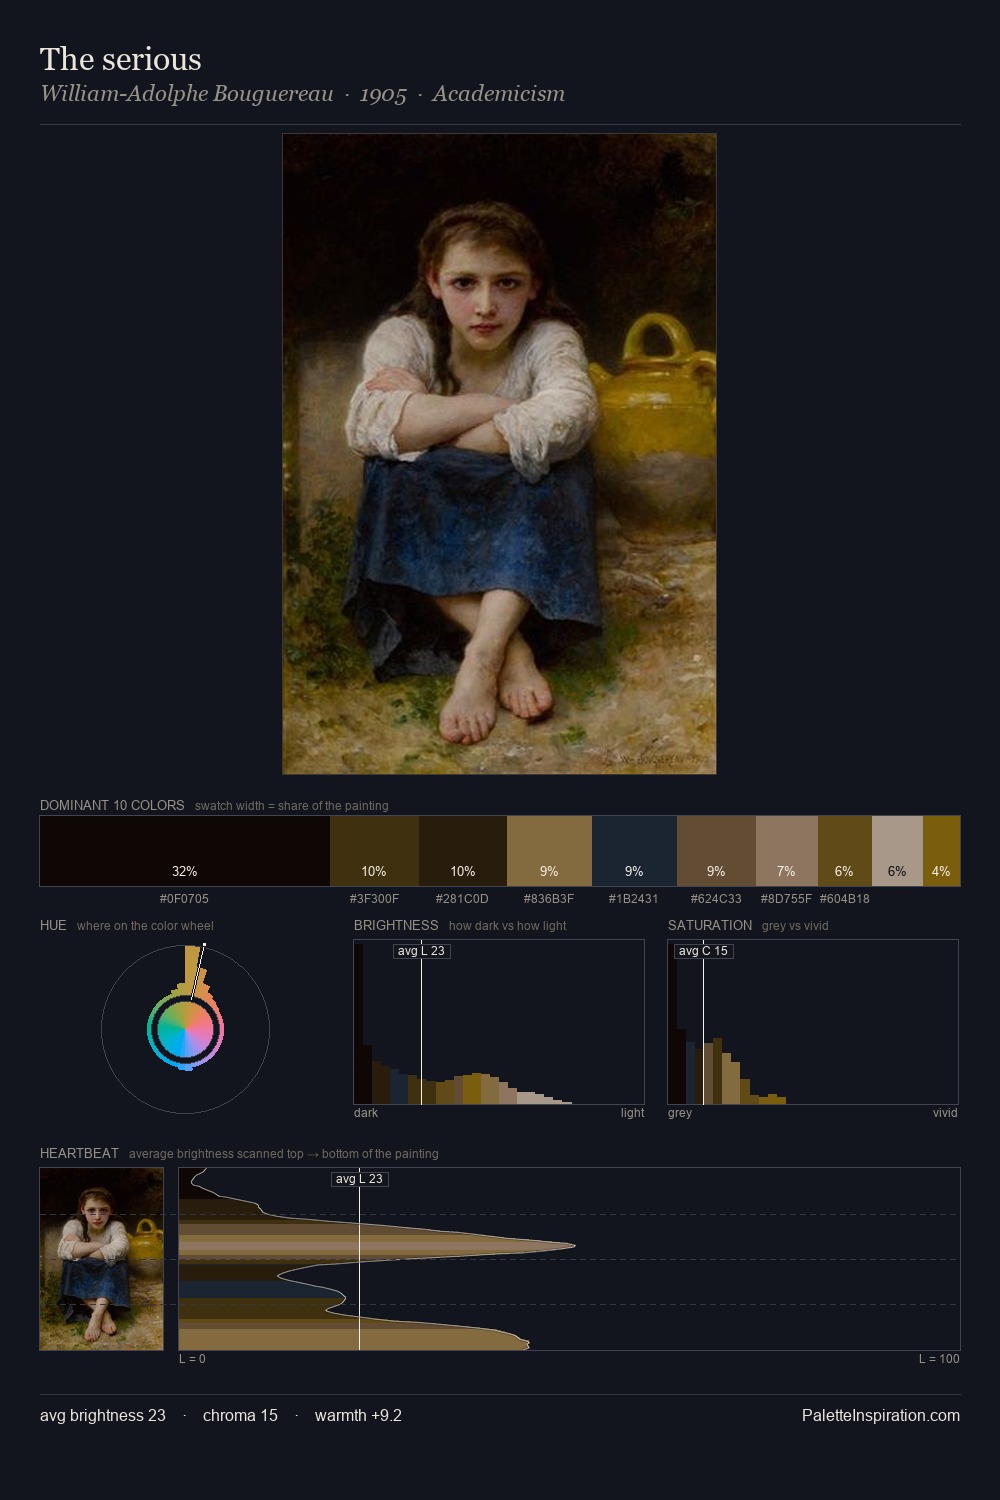Click the #604B18 olive swatch at 6%

click(x=845, y=851)
